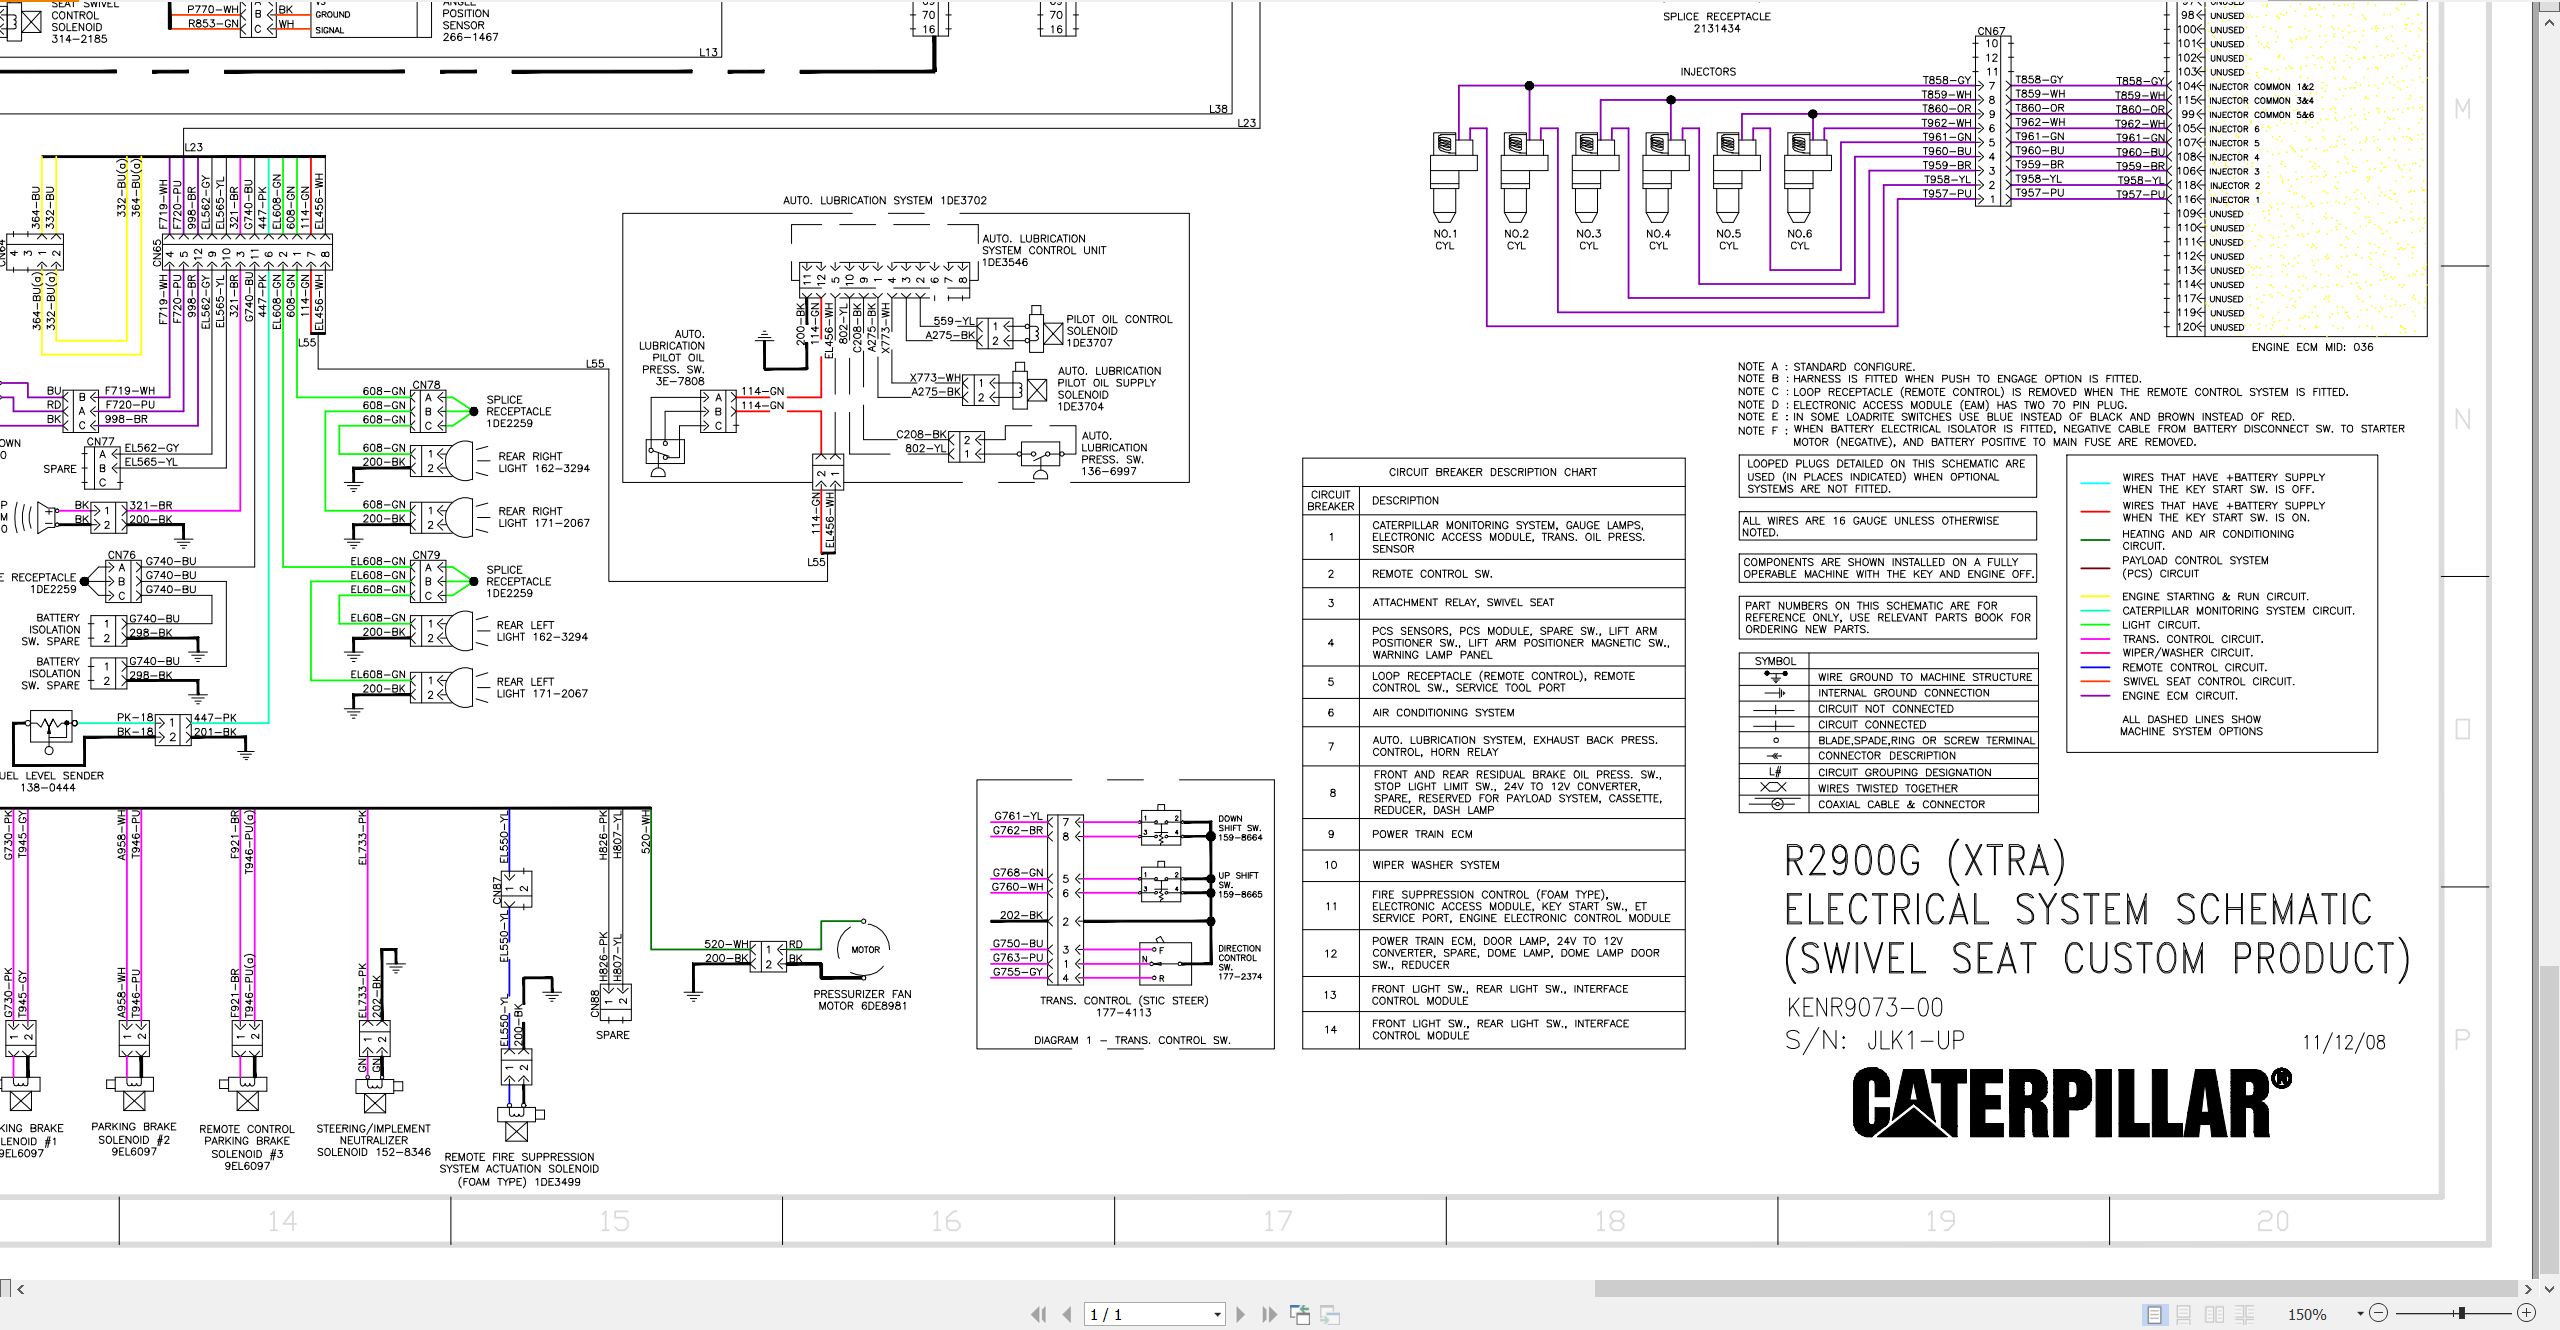Viewport: 2560px width, 1330px height.
Task: Click the INJECTORS label
Action: [x=1708, y=72]
